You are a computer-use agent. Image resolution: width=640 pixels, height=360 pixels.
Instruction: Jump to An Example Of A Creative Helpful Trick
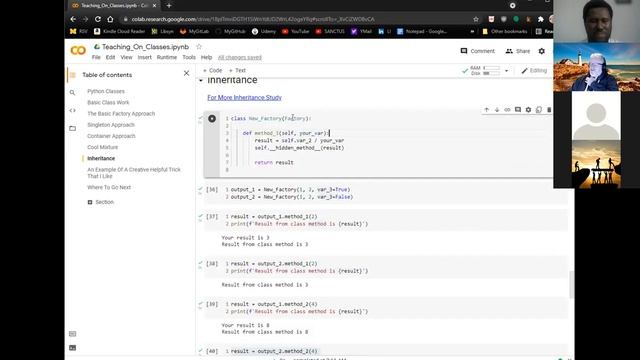[x=134, y=173]
